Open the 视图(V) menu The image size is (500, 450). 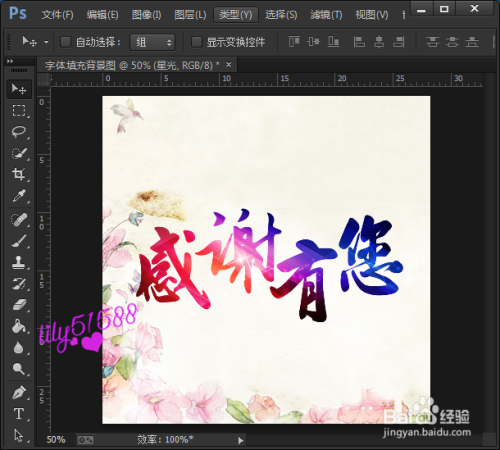(x=372, y=15)
